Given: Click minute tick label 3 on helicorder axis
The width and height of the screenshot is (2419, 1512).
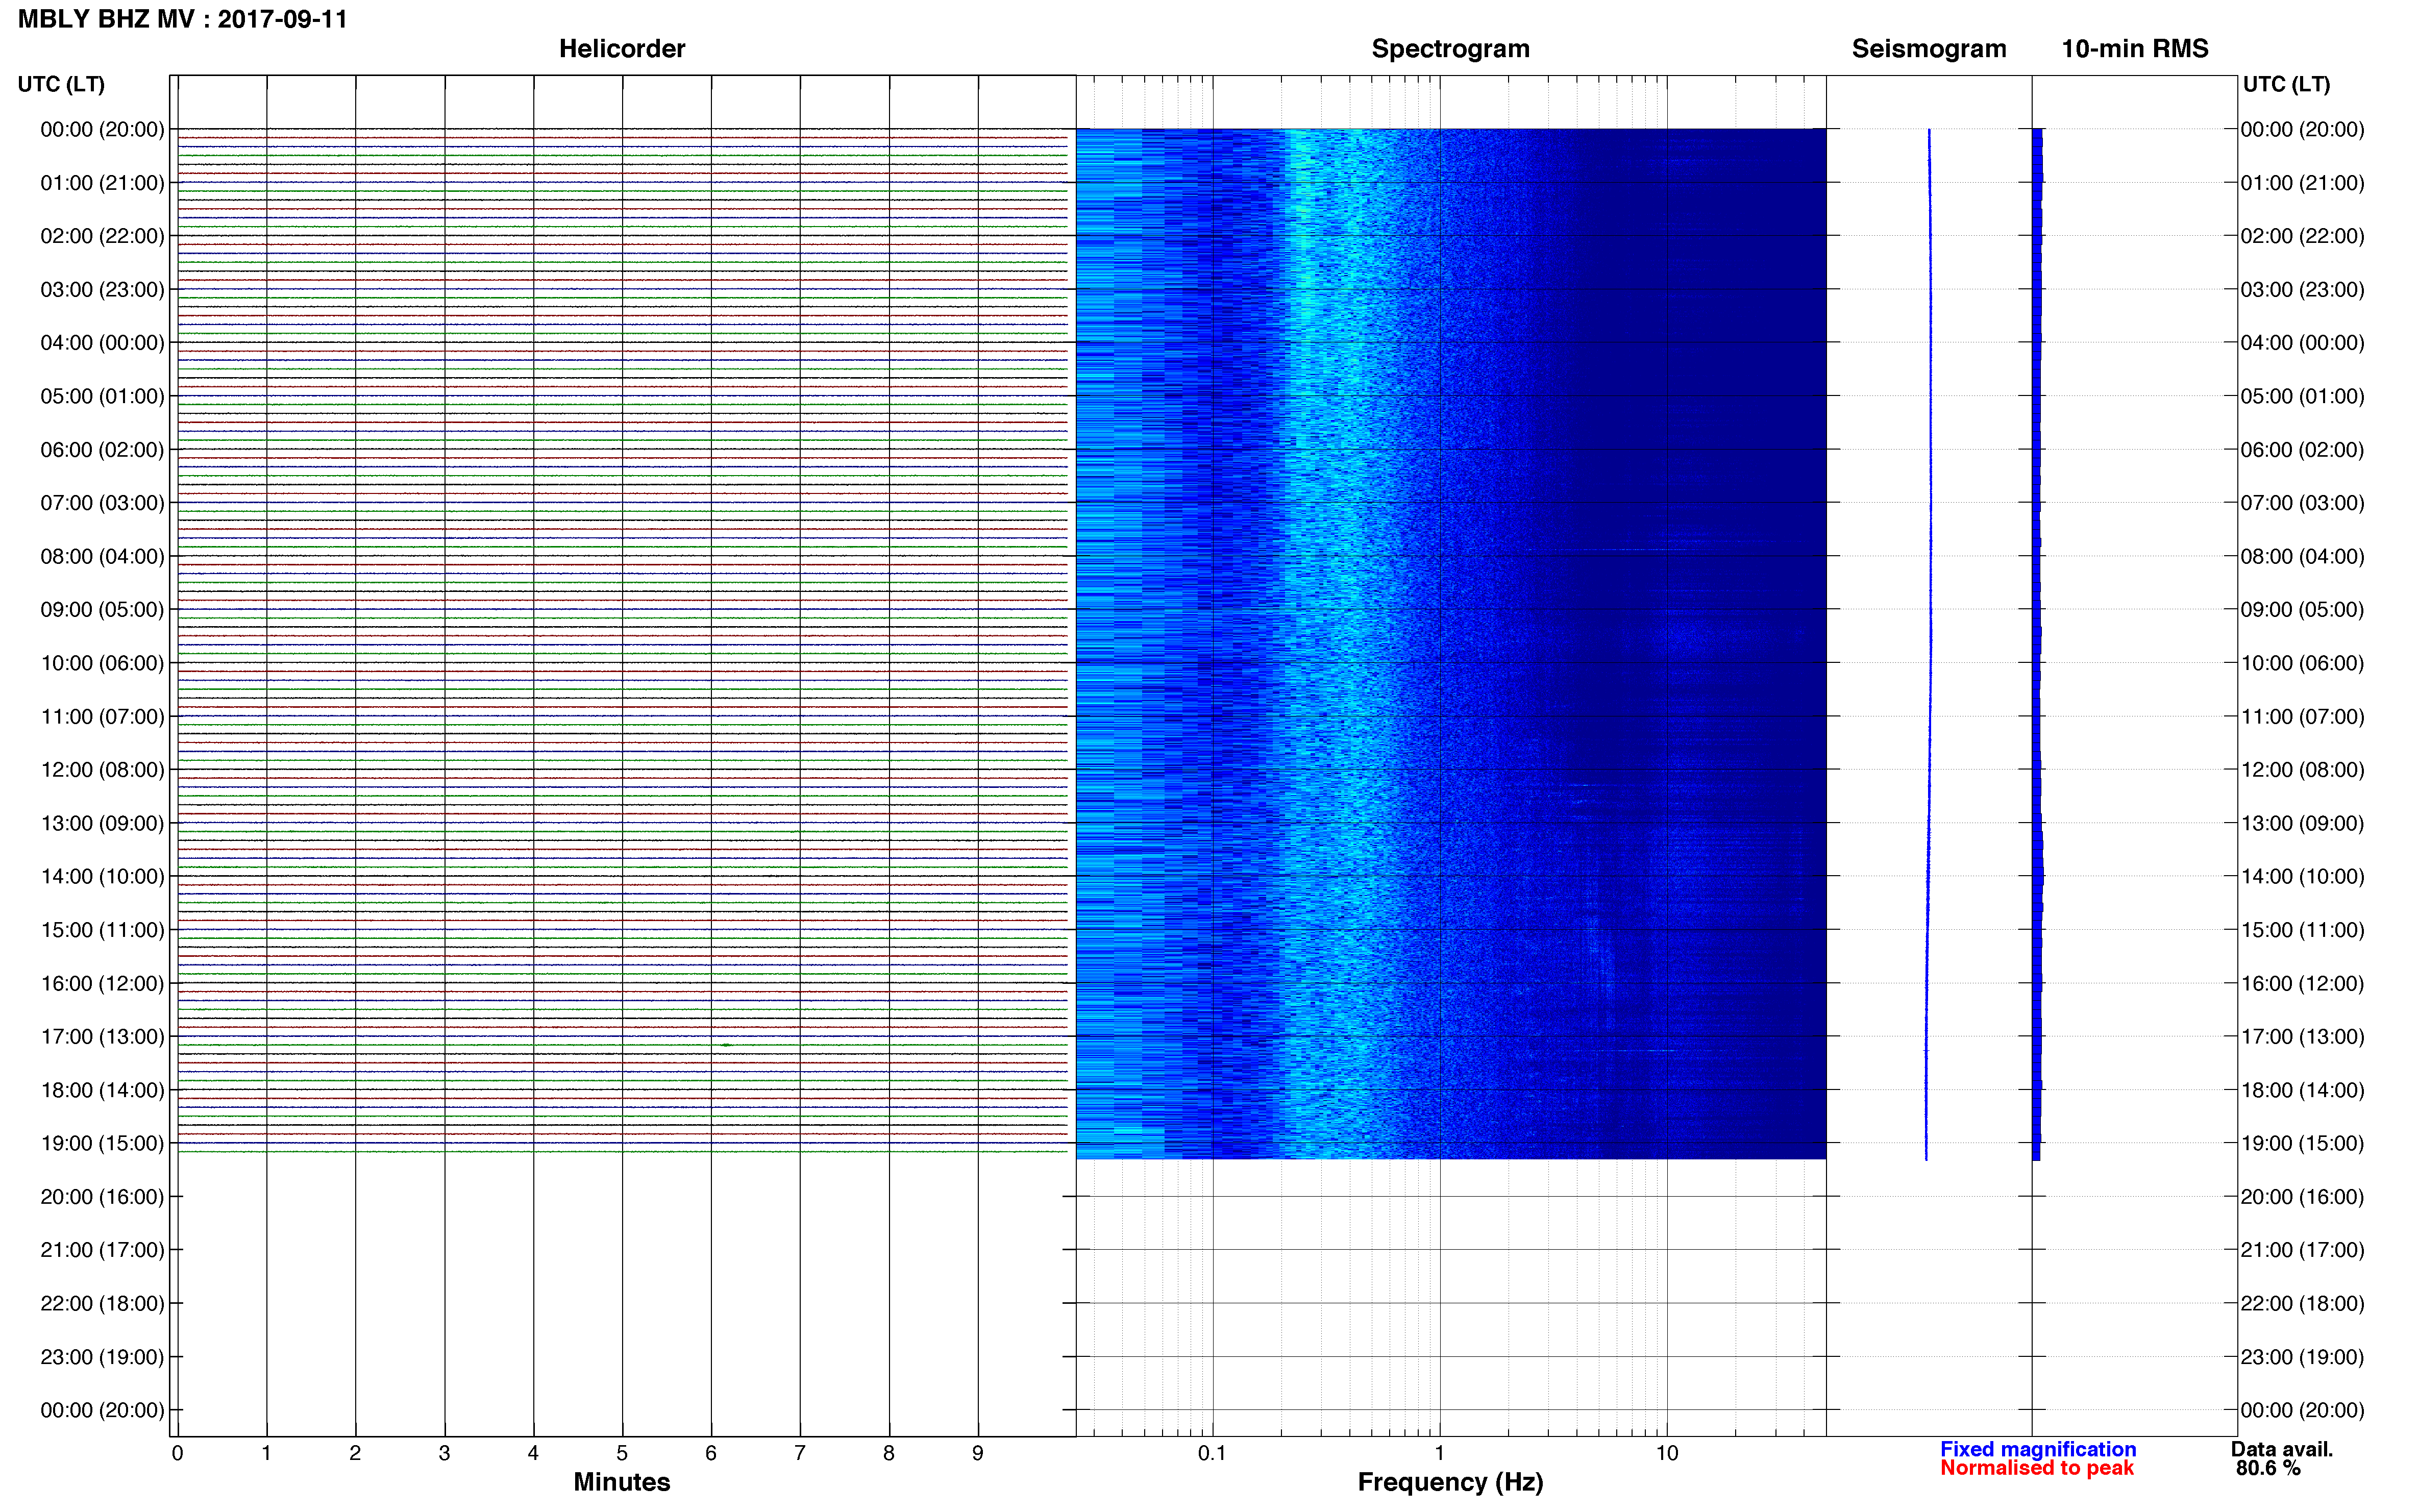Looking at the screenshot, I should 444,1454.
